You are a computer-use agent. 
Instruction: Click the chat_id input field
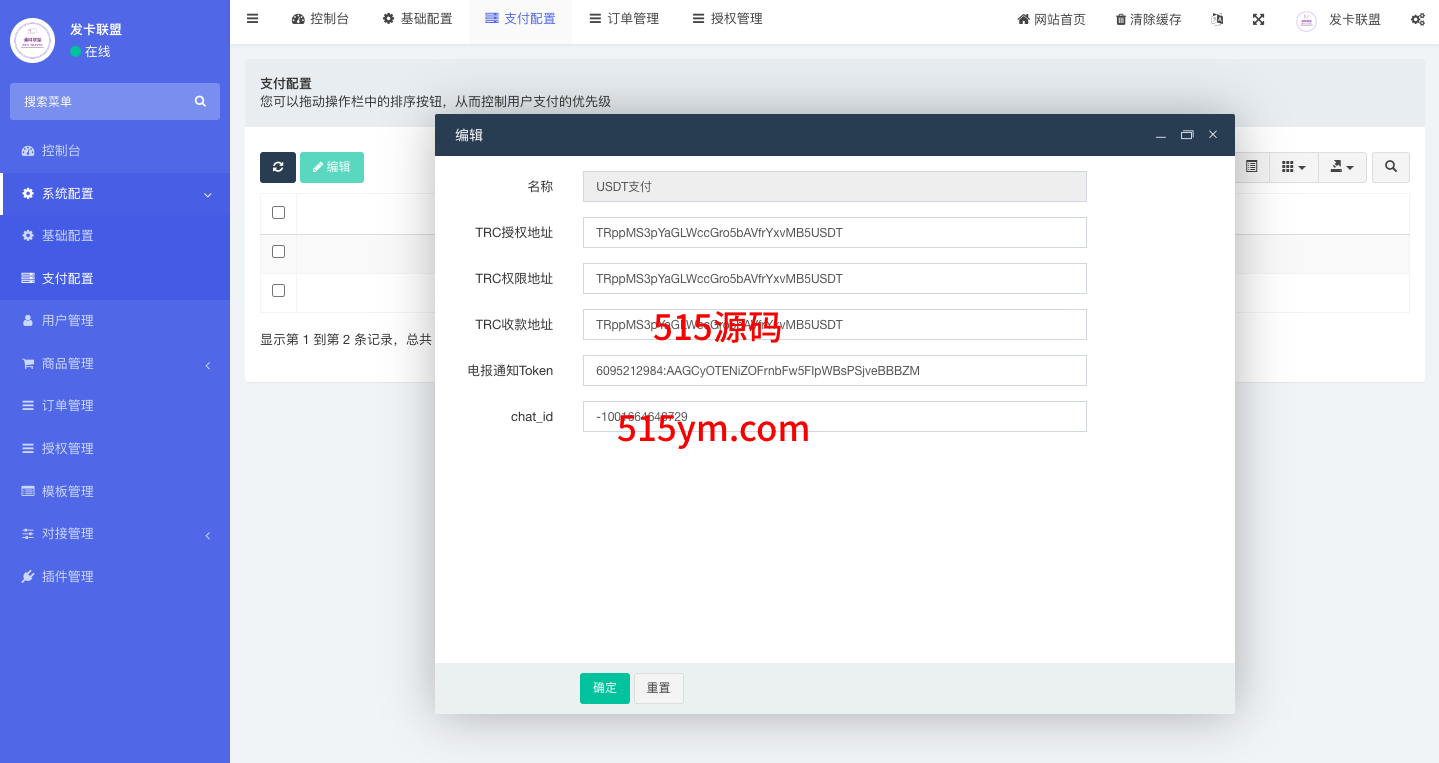[834, 416]
